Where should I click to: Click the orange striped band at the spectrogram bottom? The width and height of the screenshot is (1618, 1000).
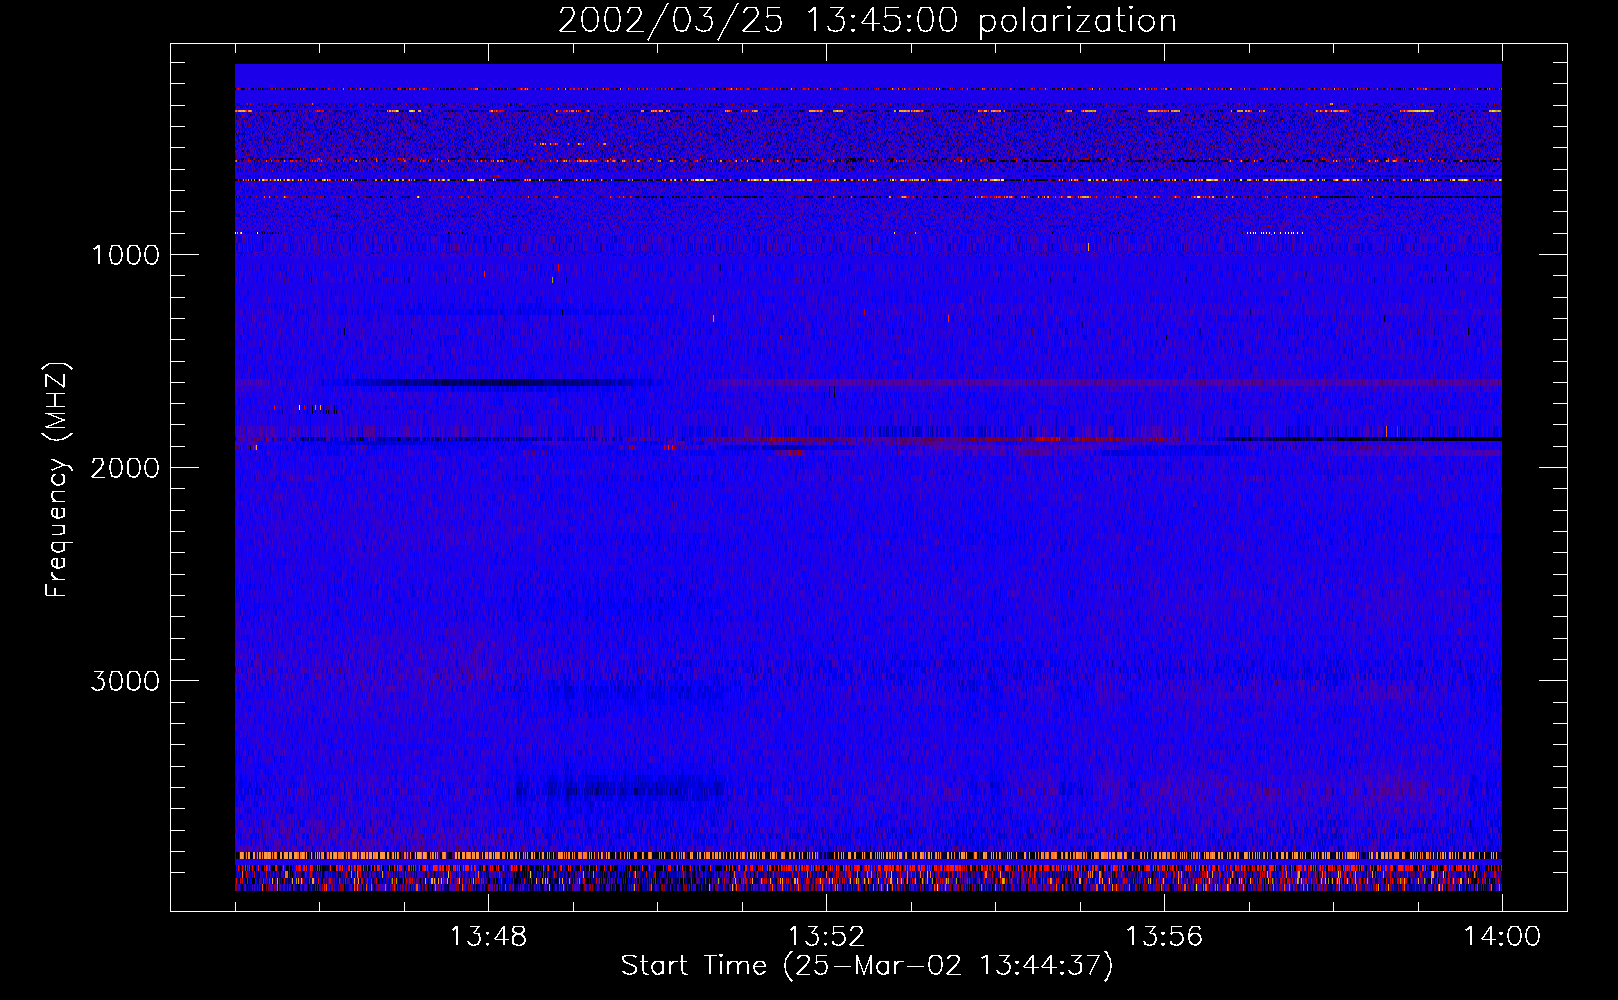pyautogui.click(x=868, y=856)
